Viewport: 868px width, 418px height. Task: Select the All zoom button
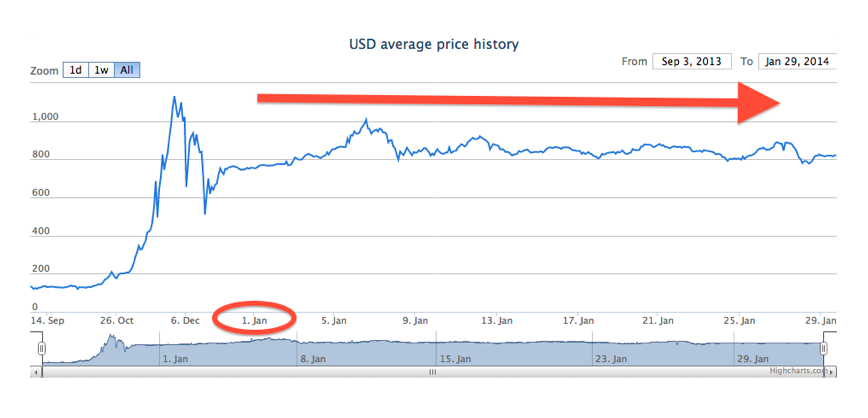tap(127, 70)
